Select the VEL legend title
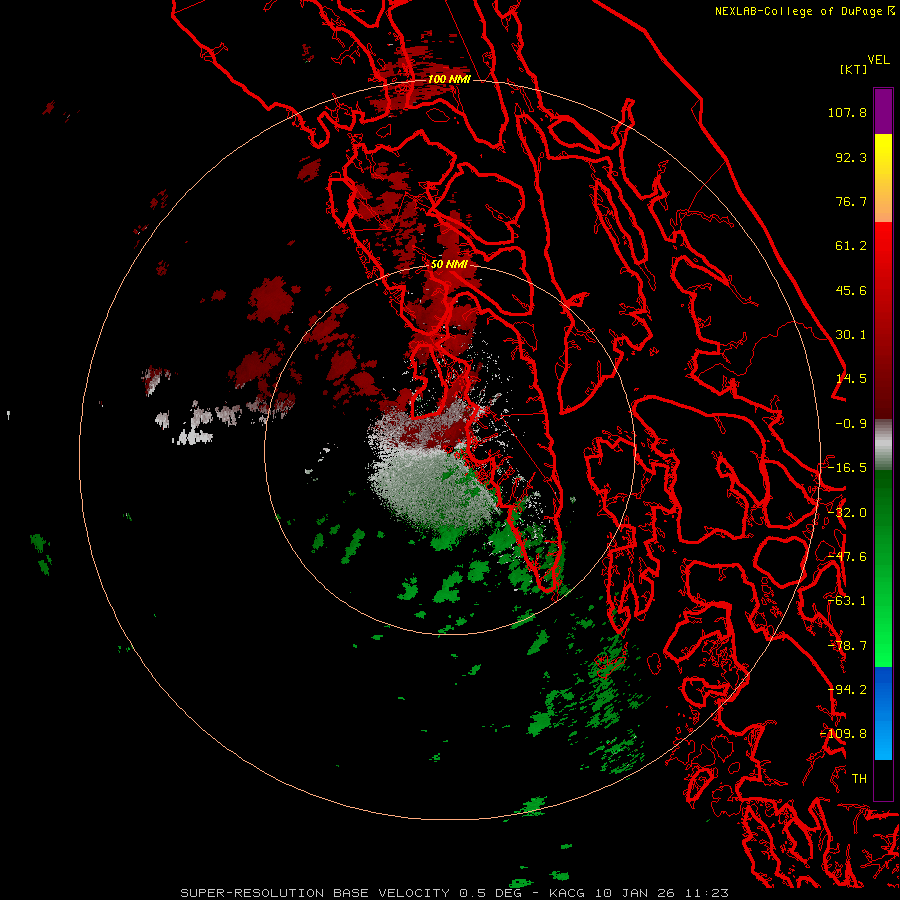Viewport: 900px width, 900px height. (x=878, y=60)
